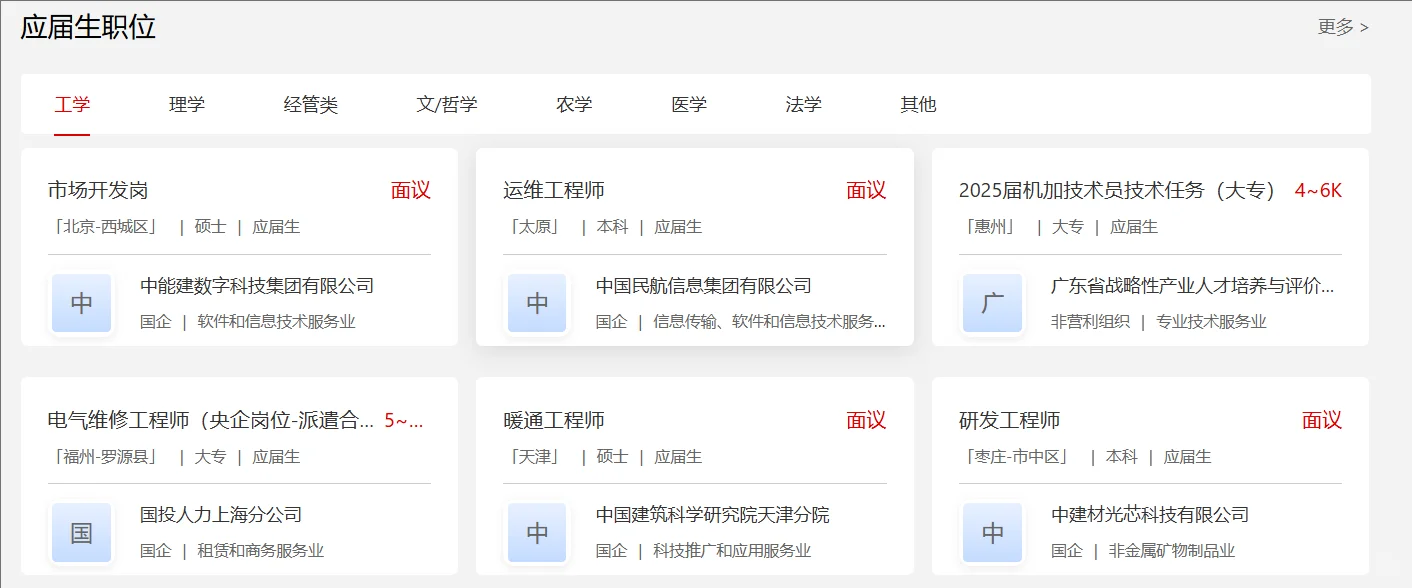1412x588 pixels.
Task: Click the 广东省战略性产业人才 company logo icon
Action: [x=992, y=303]
